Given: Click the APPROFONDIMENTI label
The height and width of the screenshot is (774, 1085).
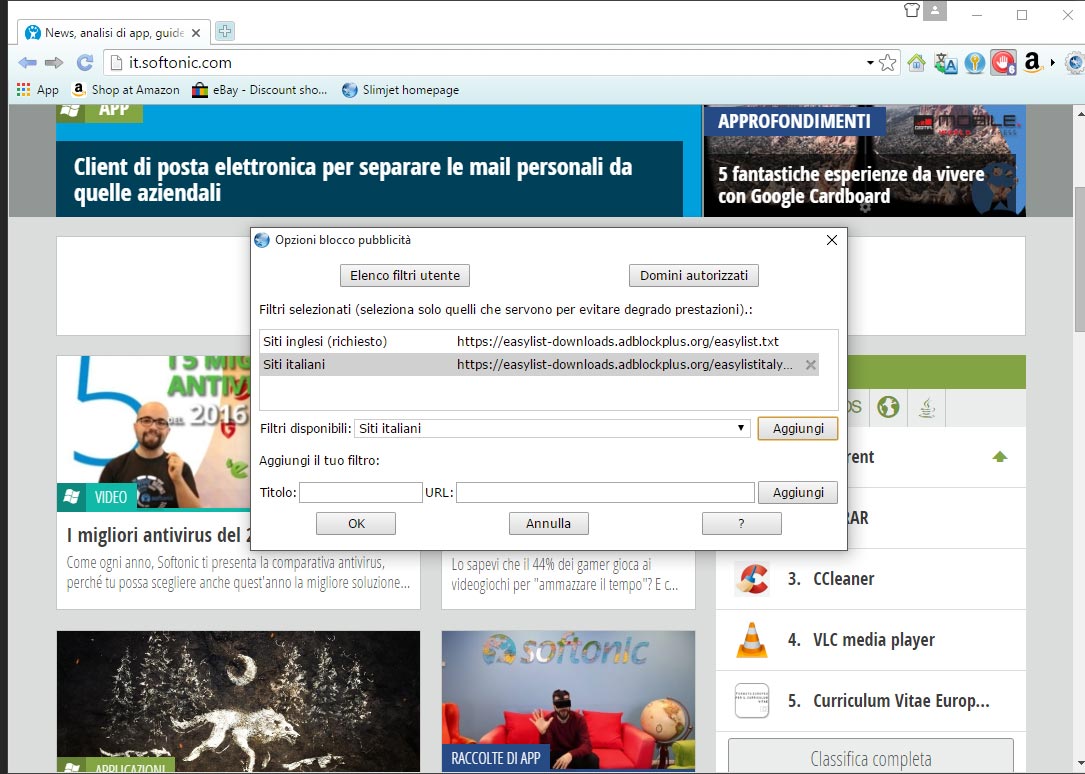Looking at the screenshot, I should 794,121.
